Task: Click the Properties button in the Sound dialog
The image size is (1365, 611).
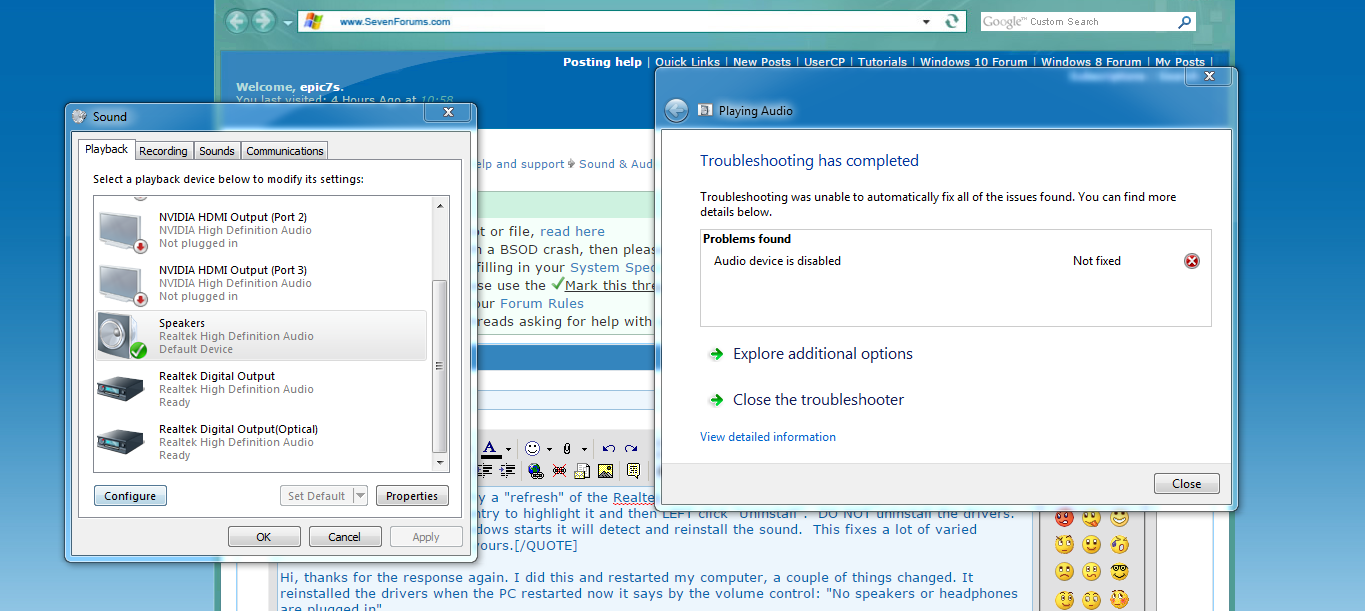Action: pos(412,496)
